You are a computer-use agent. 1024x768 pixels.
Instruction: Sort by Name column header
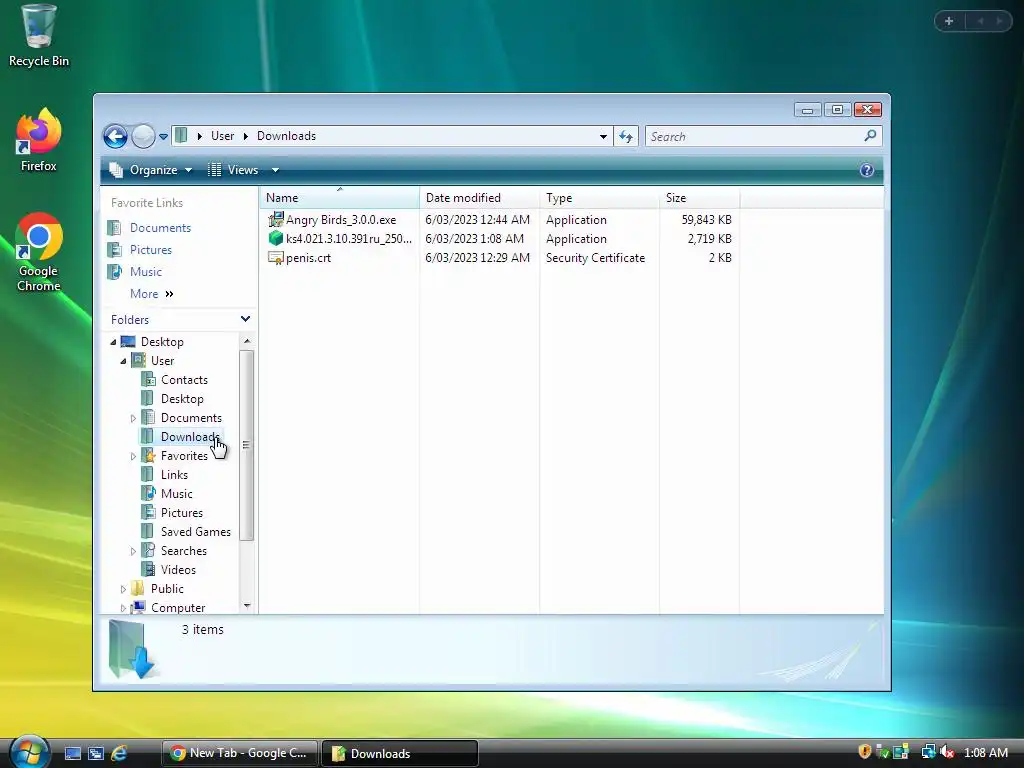pyautogui.click(x=339, y=198)
